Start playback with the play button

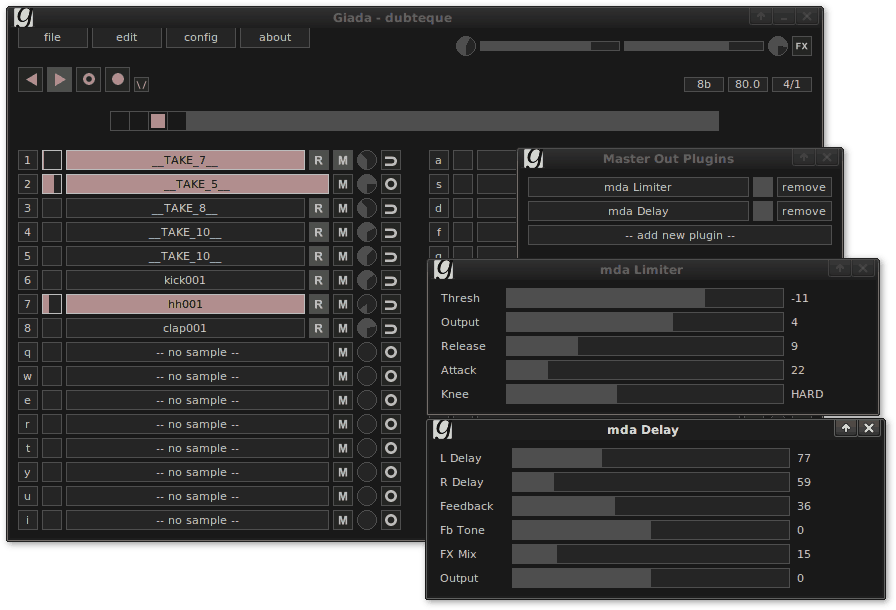click(59, 79)
